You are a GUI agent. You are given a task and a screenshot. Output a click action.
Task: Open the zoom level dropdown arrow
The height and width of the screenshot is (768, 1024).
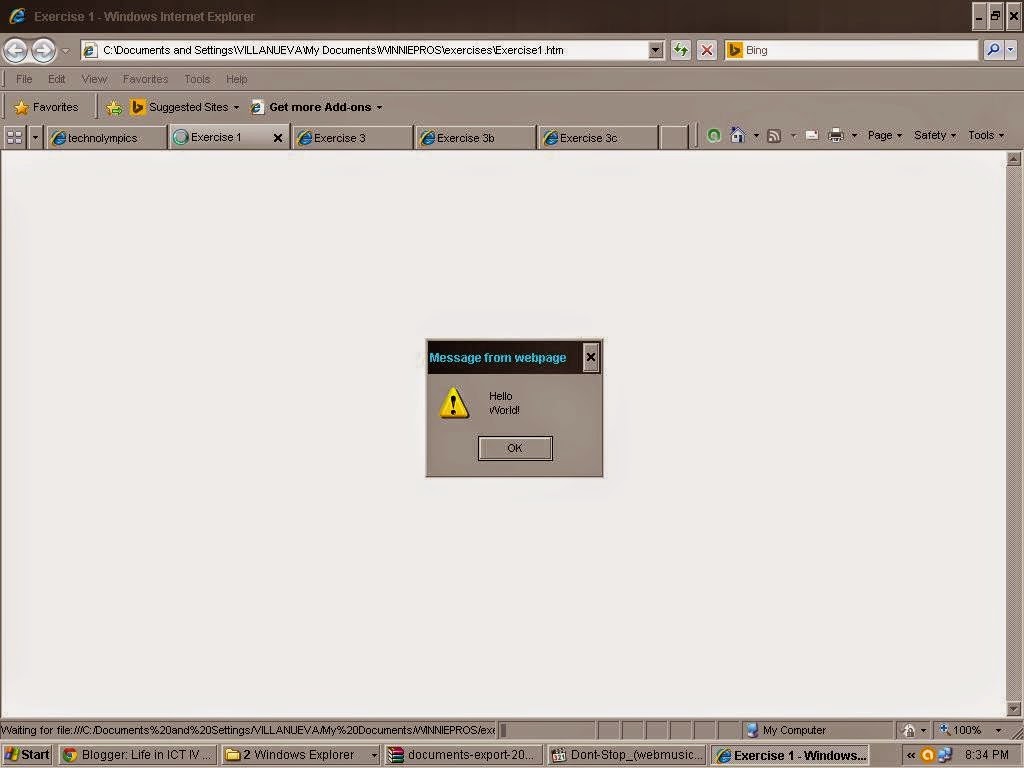coord(999,730)
